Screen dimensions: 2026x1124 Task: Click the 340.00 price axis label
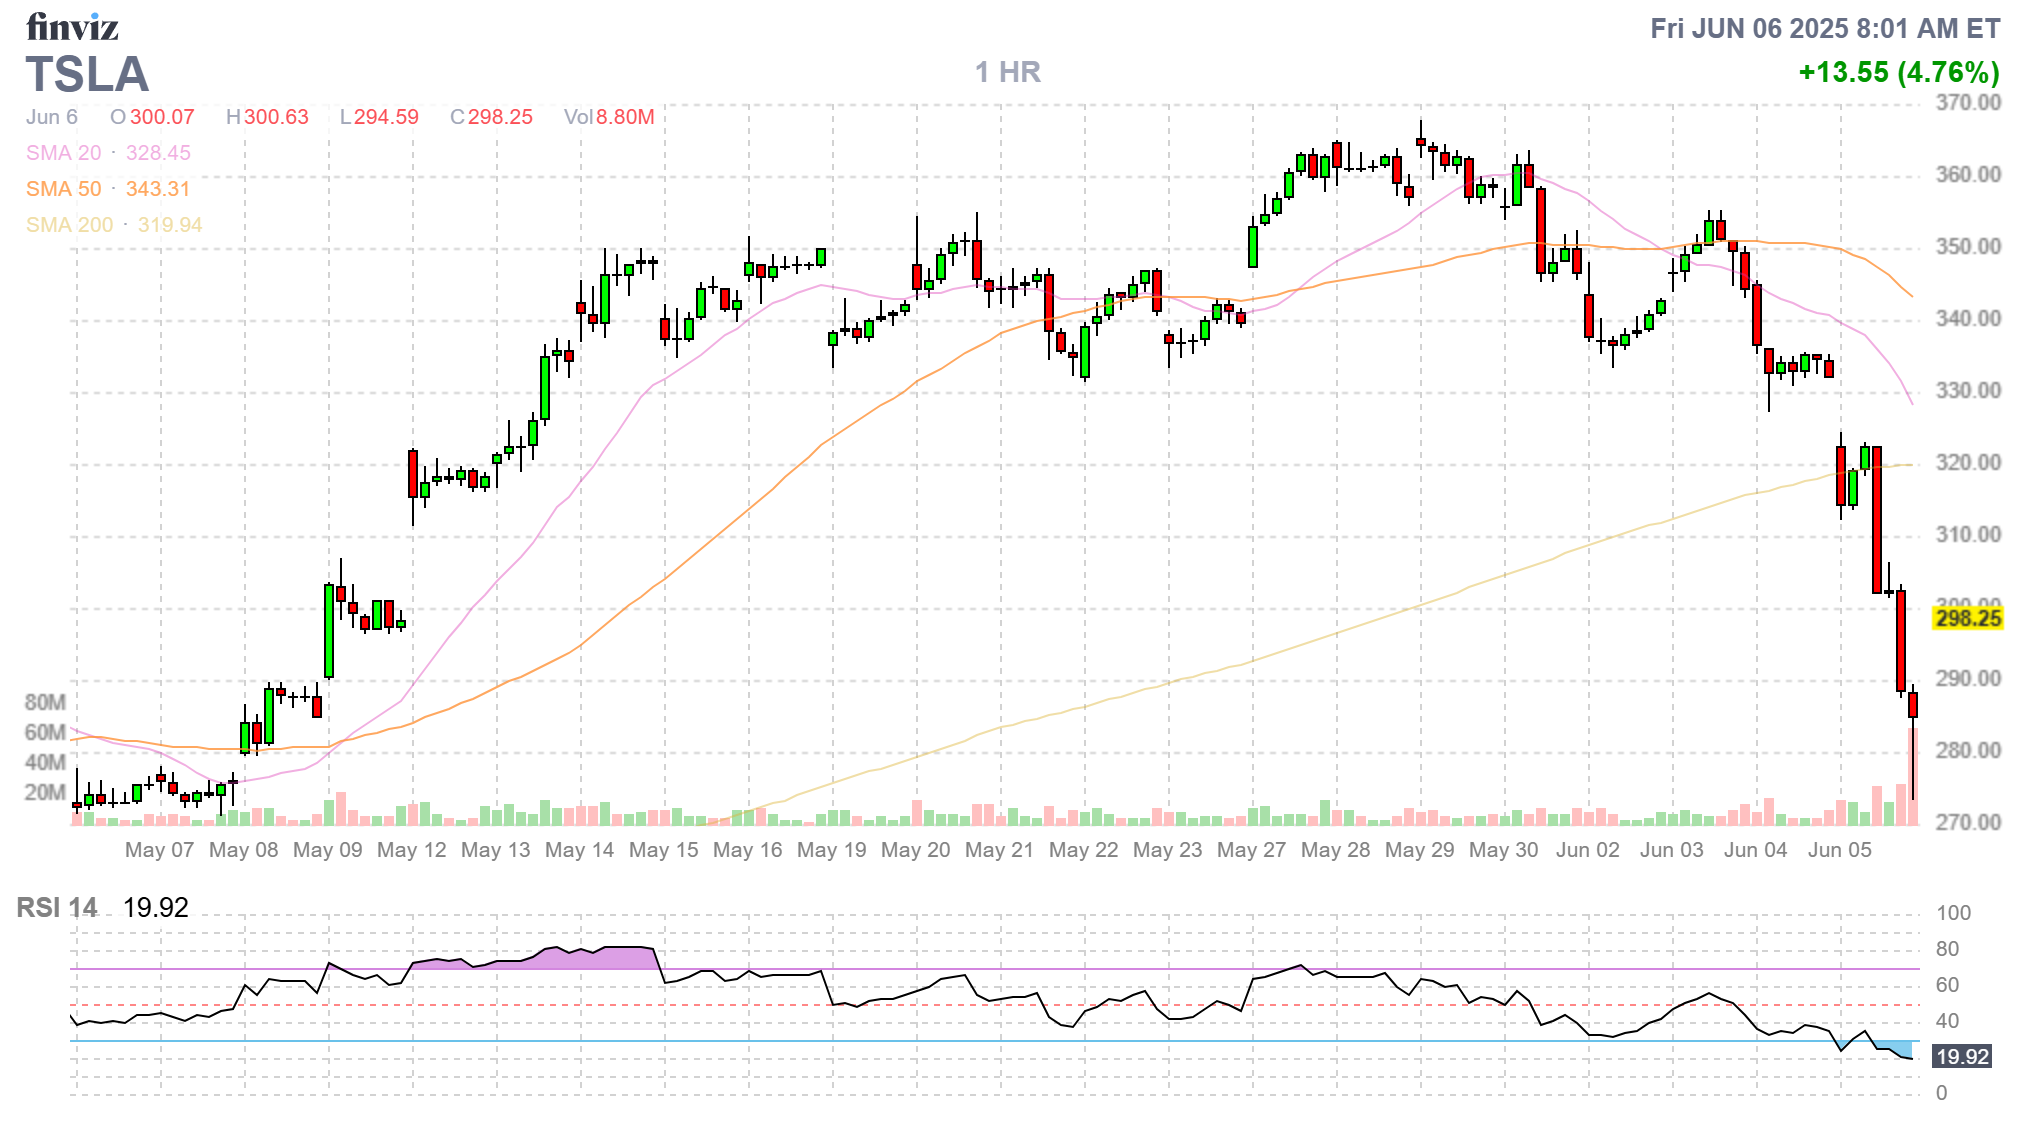(1968, 318)
